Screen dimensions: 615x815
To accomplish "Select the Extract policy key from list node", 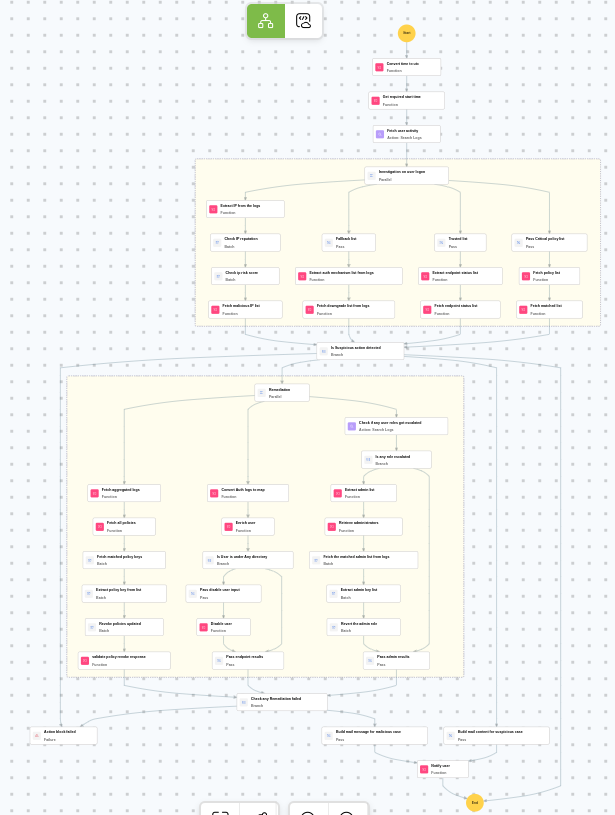I will (x=124, y=594).
